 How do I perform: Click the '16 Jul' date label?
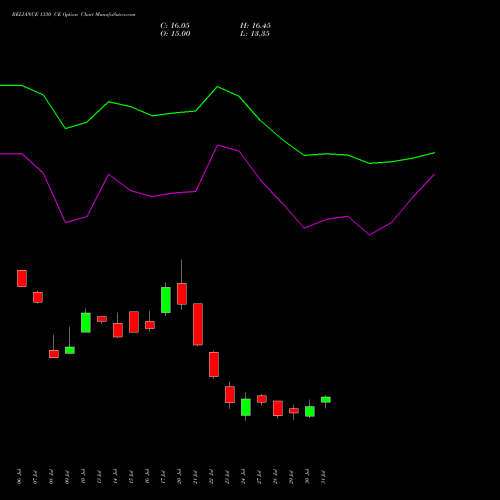pos(147,476)
